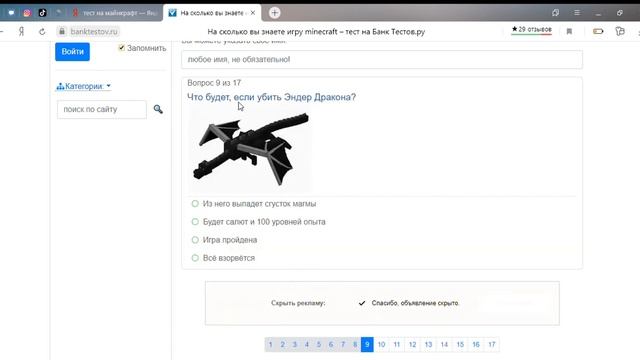The width and height of the screenshot is (640, 360).
Task: Click the lock site security icon
Action: coord(62,31)
